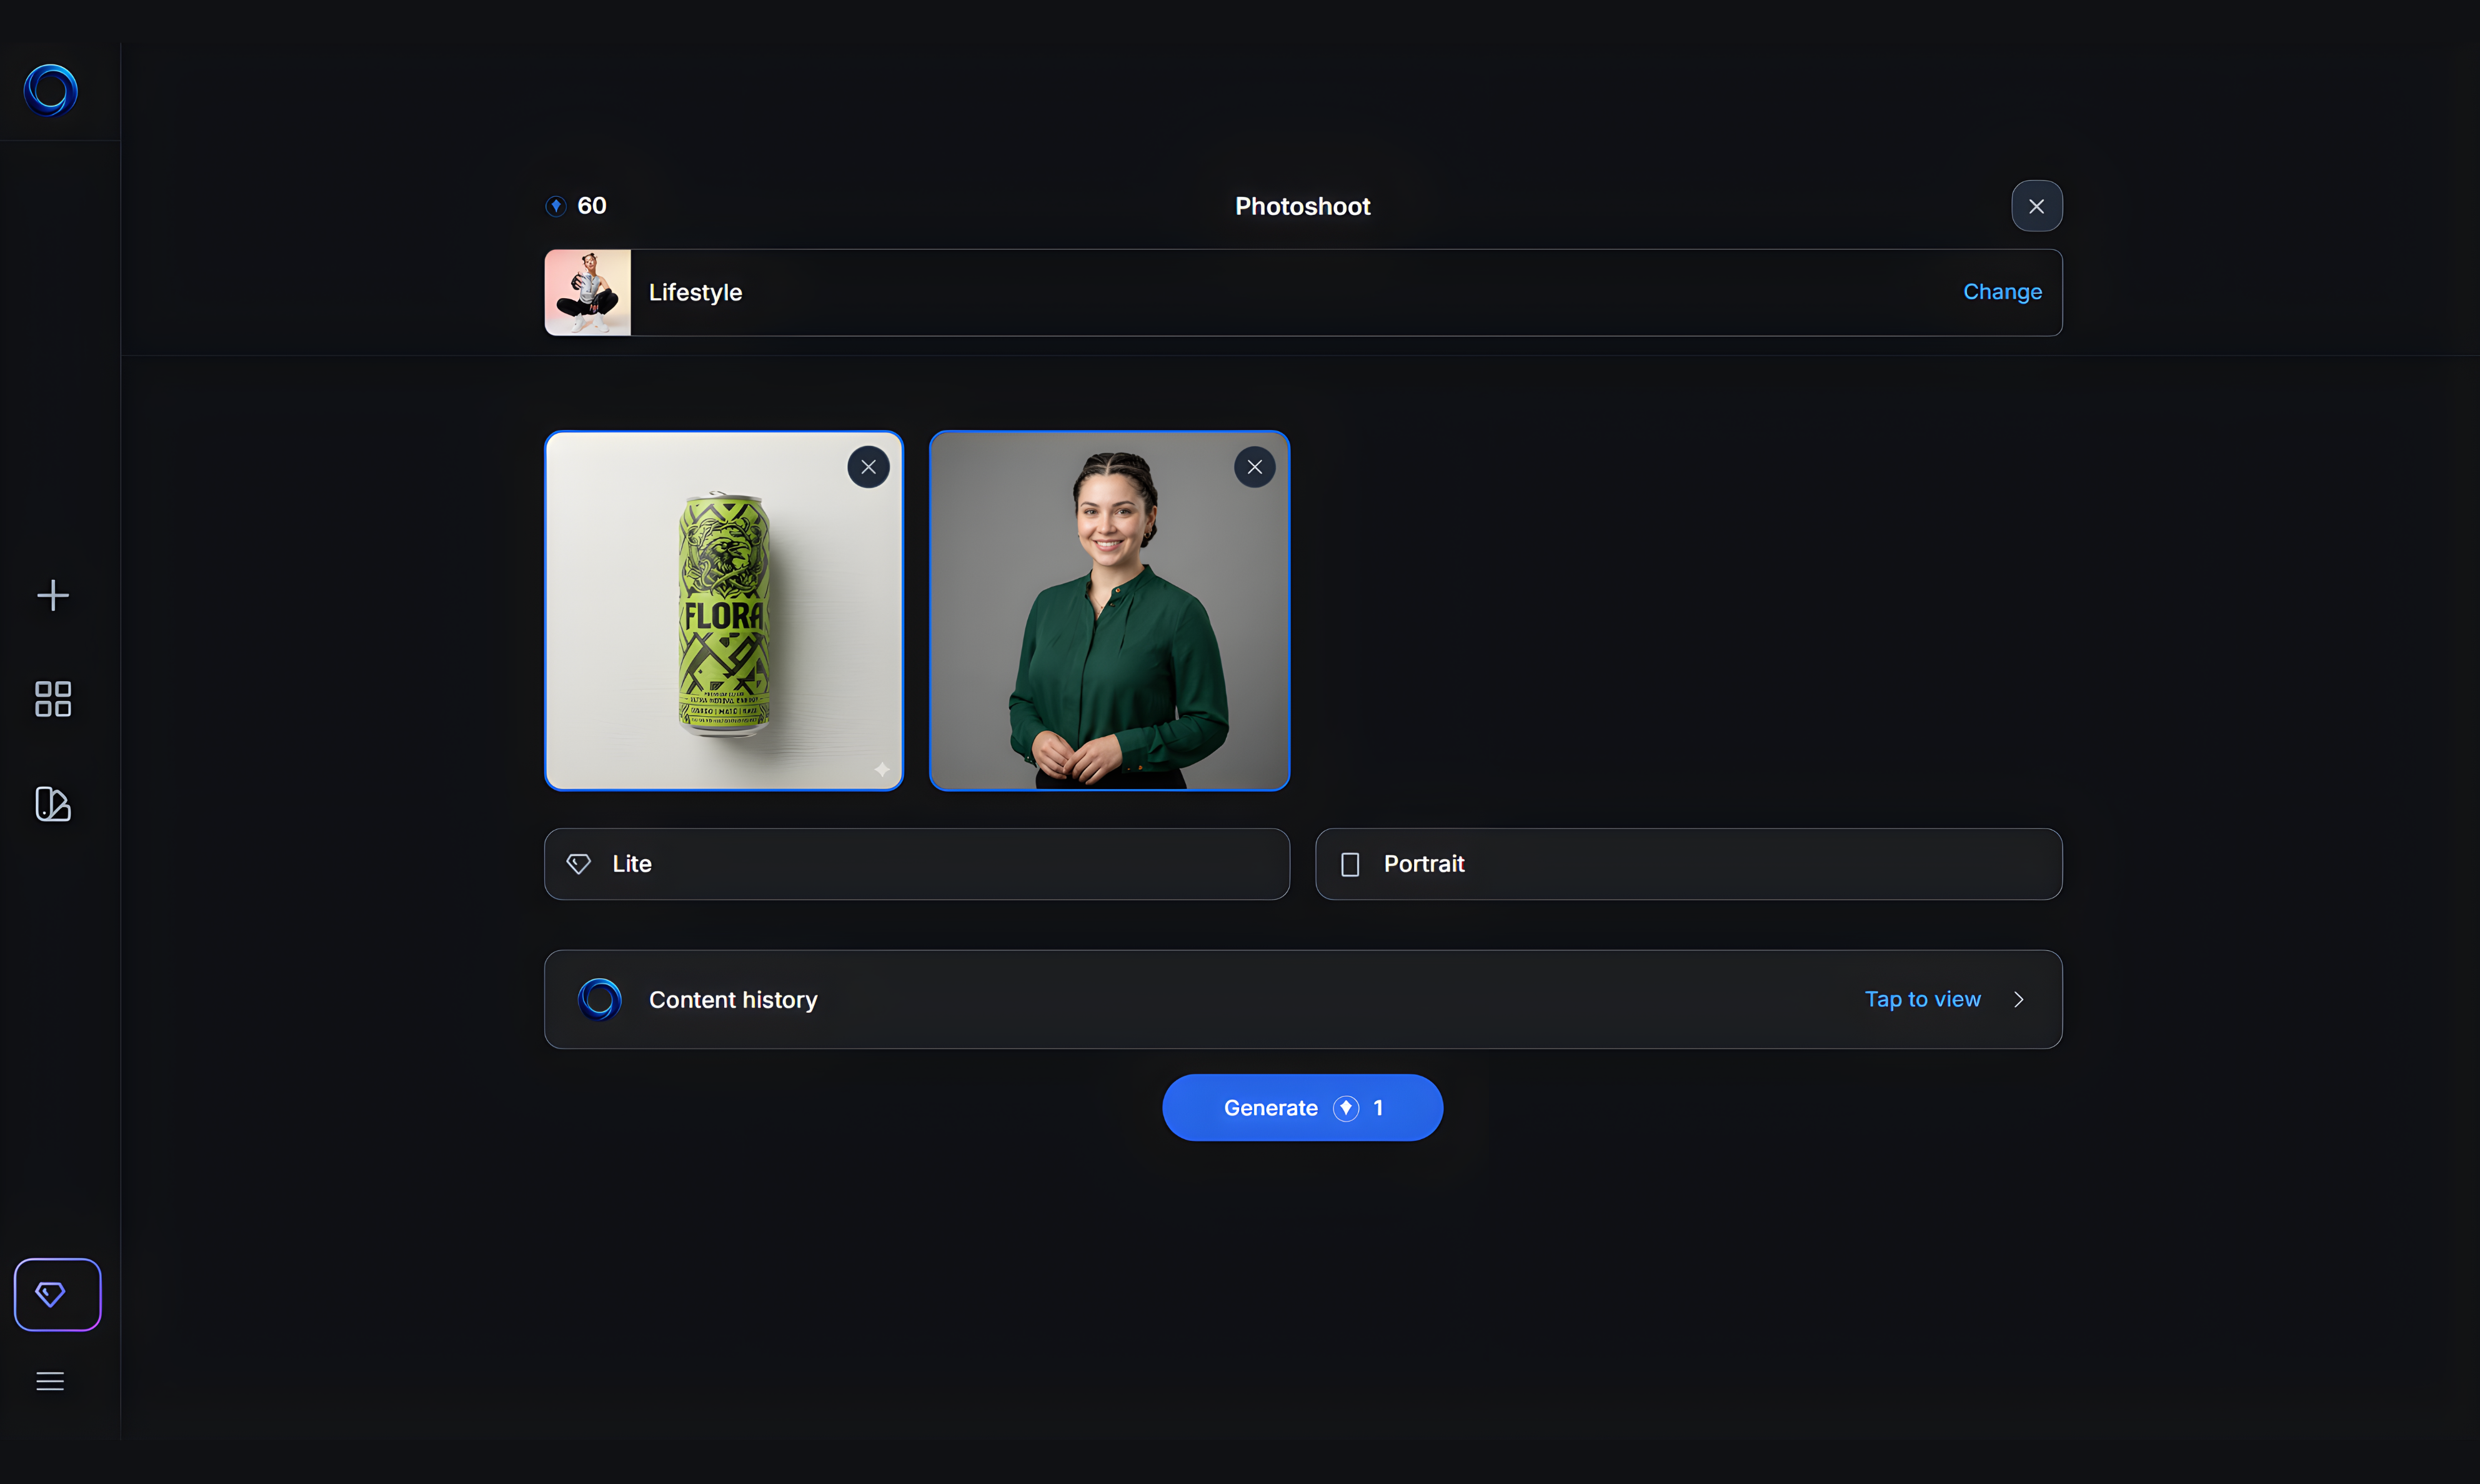Open the grid gallery icon in sidebar

53,699
